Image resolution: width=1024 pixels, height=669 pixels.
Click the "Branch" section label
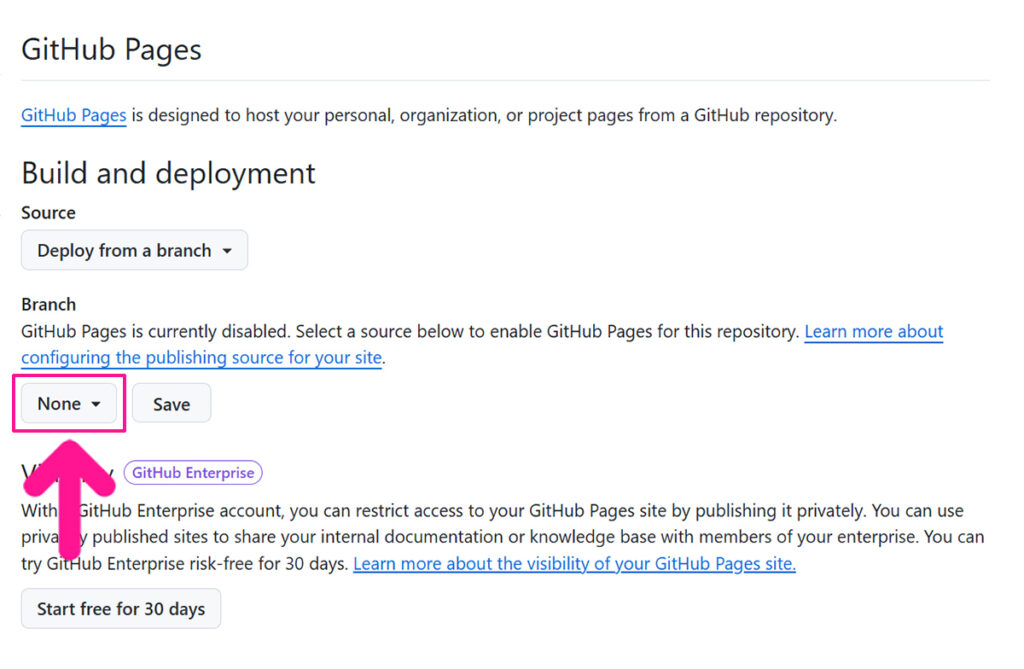click(x=48, y=304)
